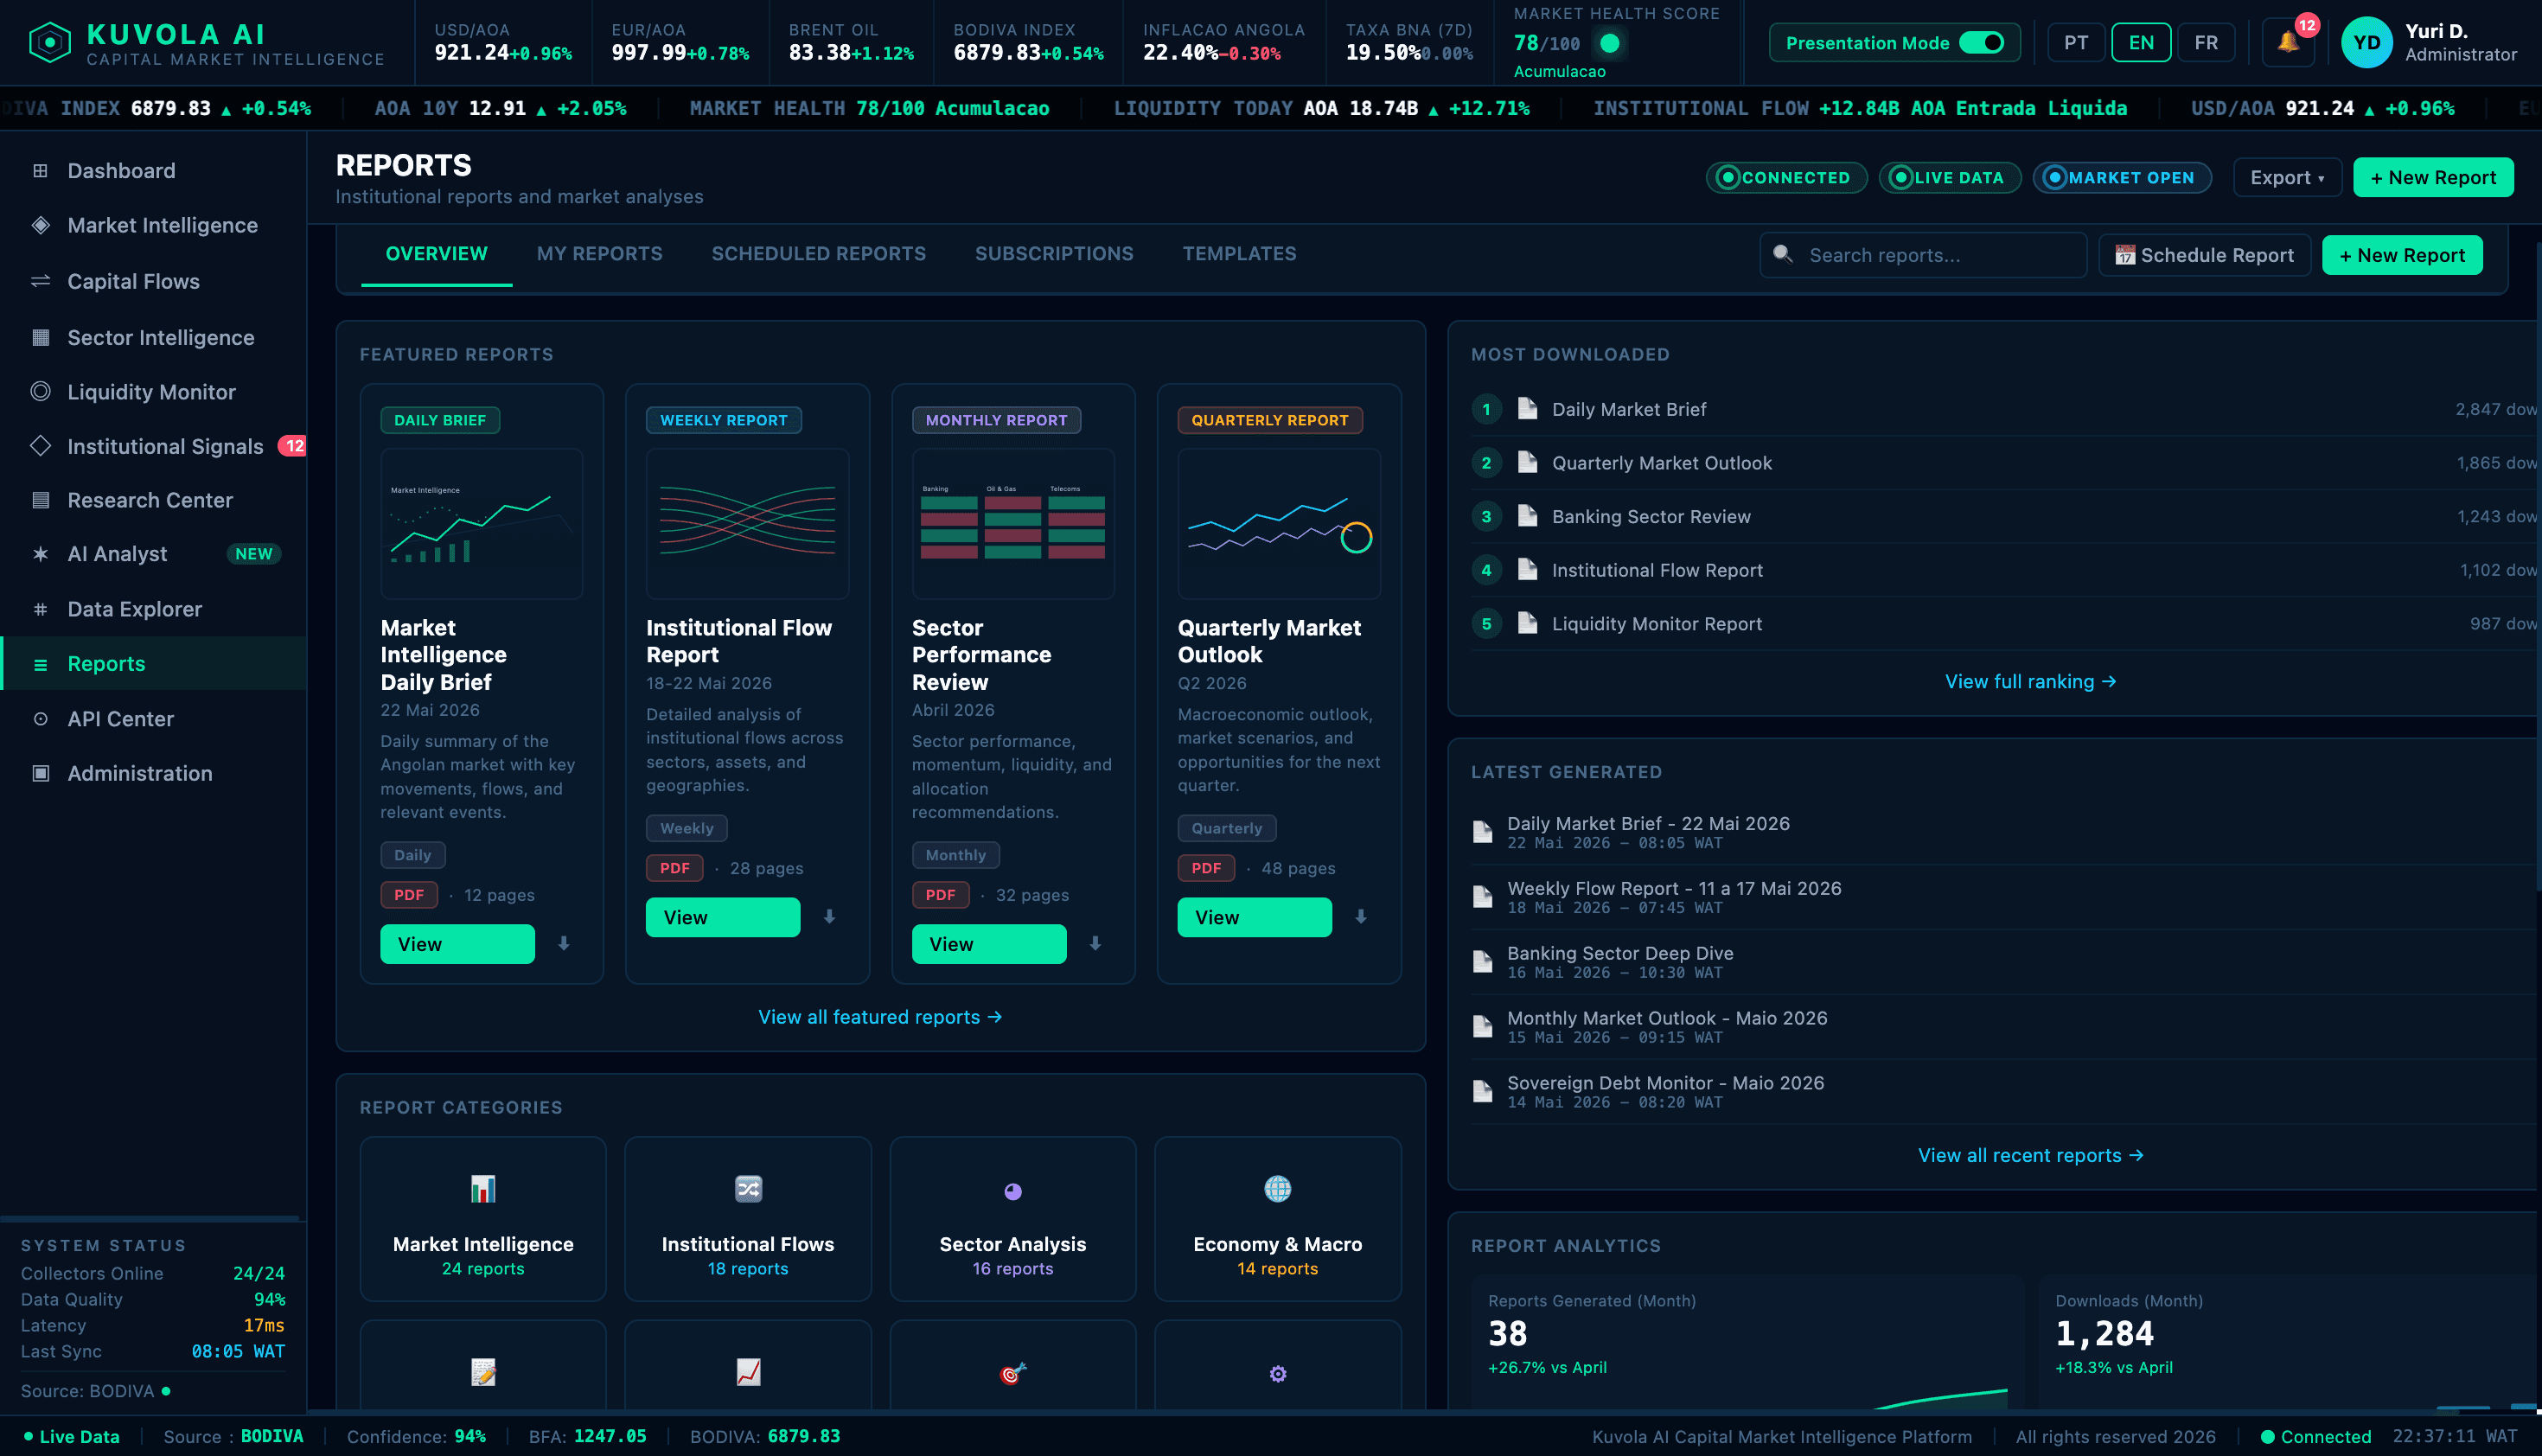Toggle the Presentation Mode switch

click(x=1981, y=43)
